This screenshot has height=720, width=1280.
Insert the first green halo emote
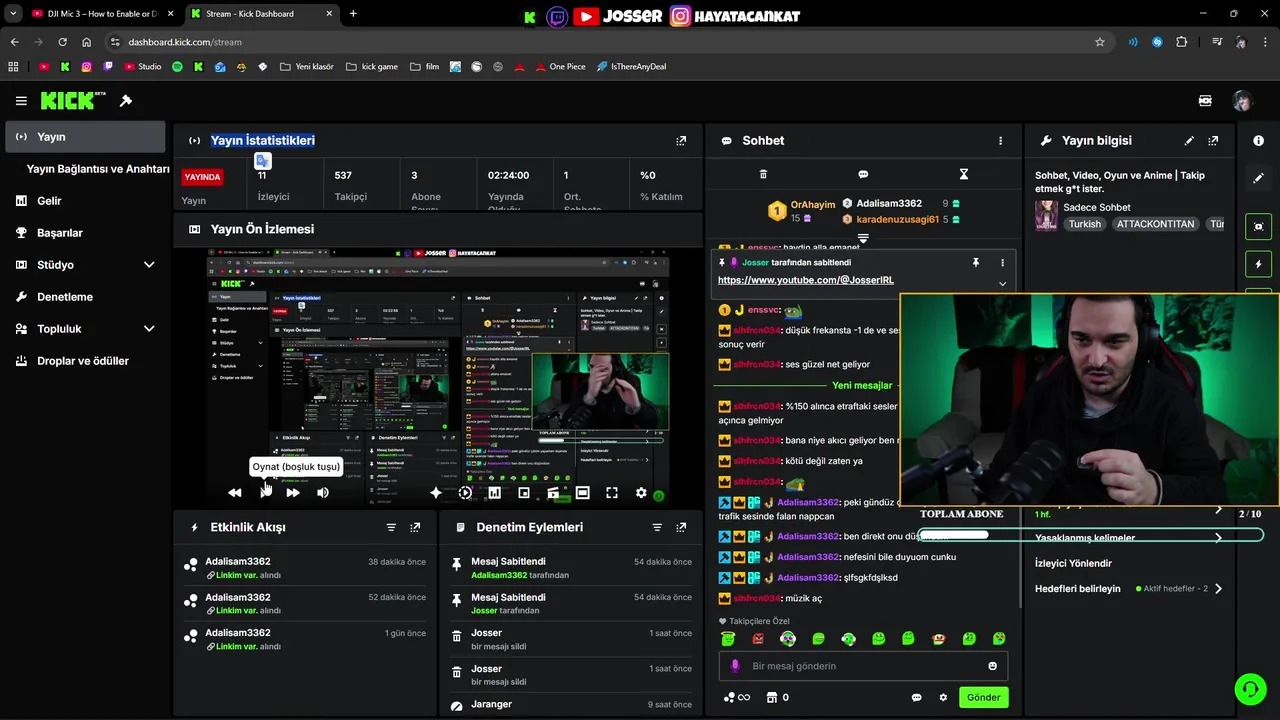pos(728,639)
